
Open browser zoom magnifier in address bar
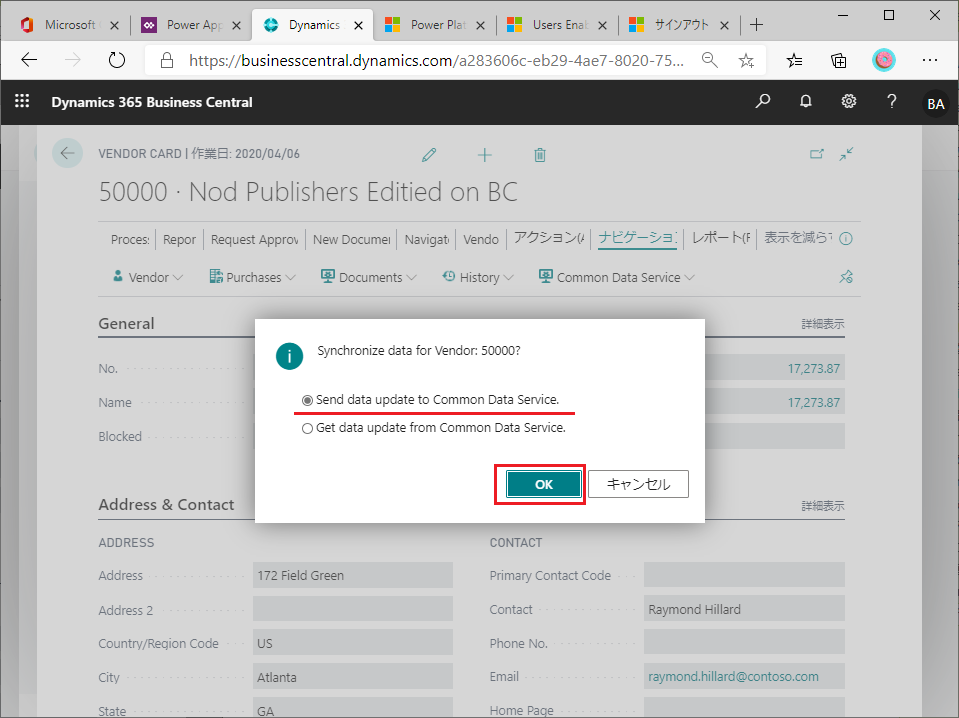(709, 60)
